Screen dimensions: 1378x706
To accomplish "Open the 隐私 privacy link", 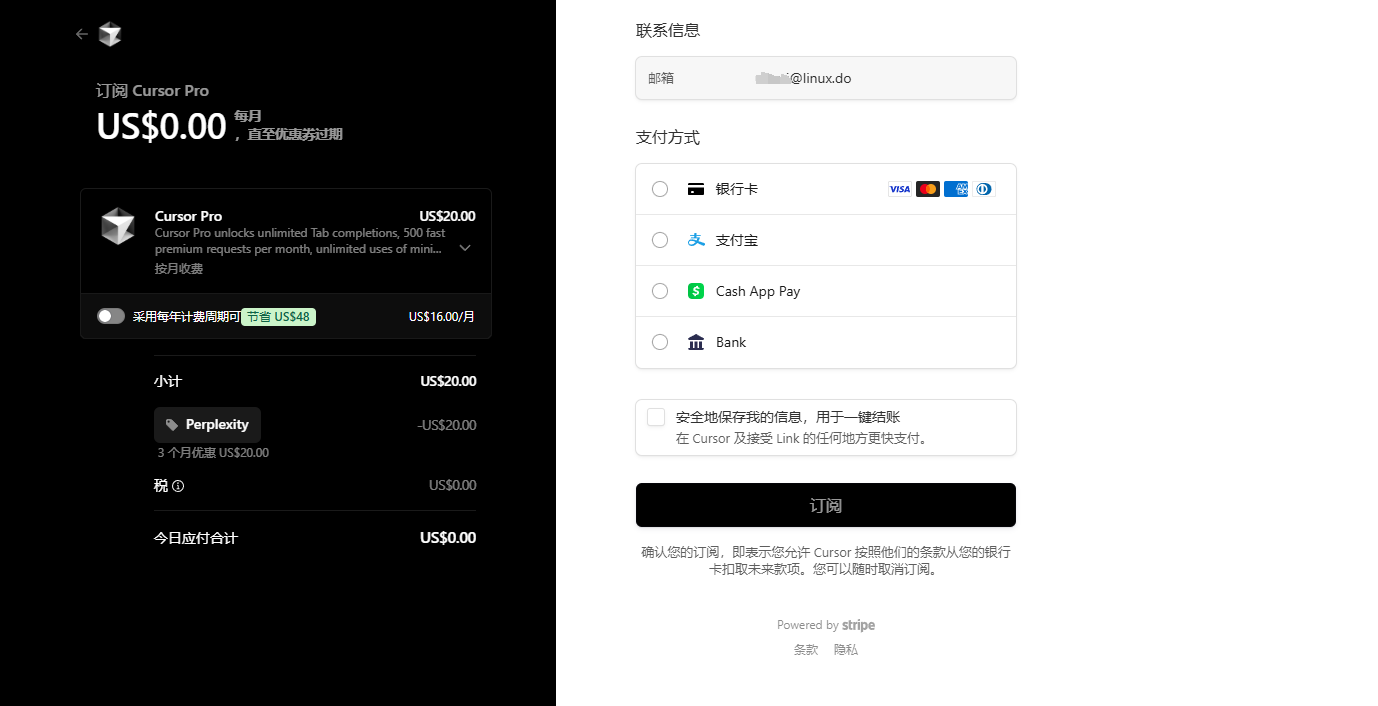I will tap(846, 650).
